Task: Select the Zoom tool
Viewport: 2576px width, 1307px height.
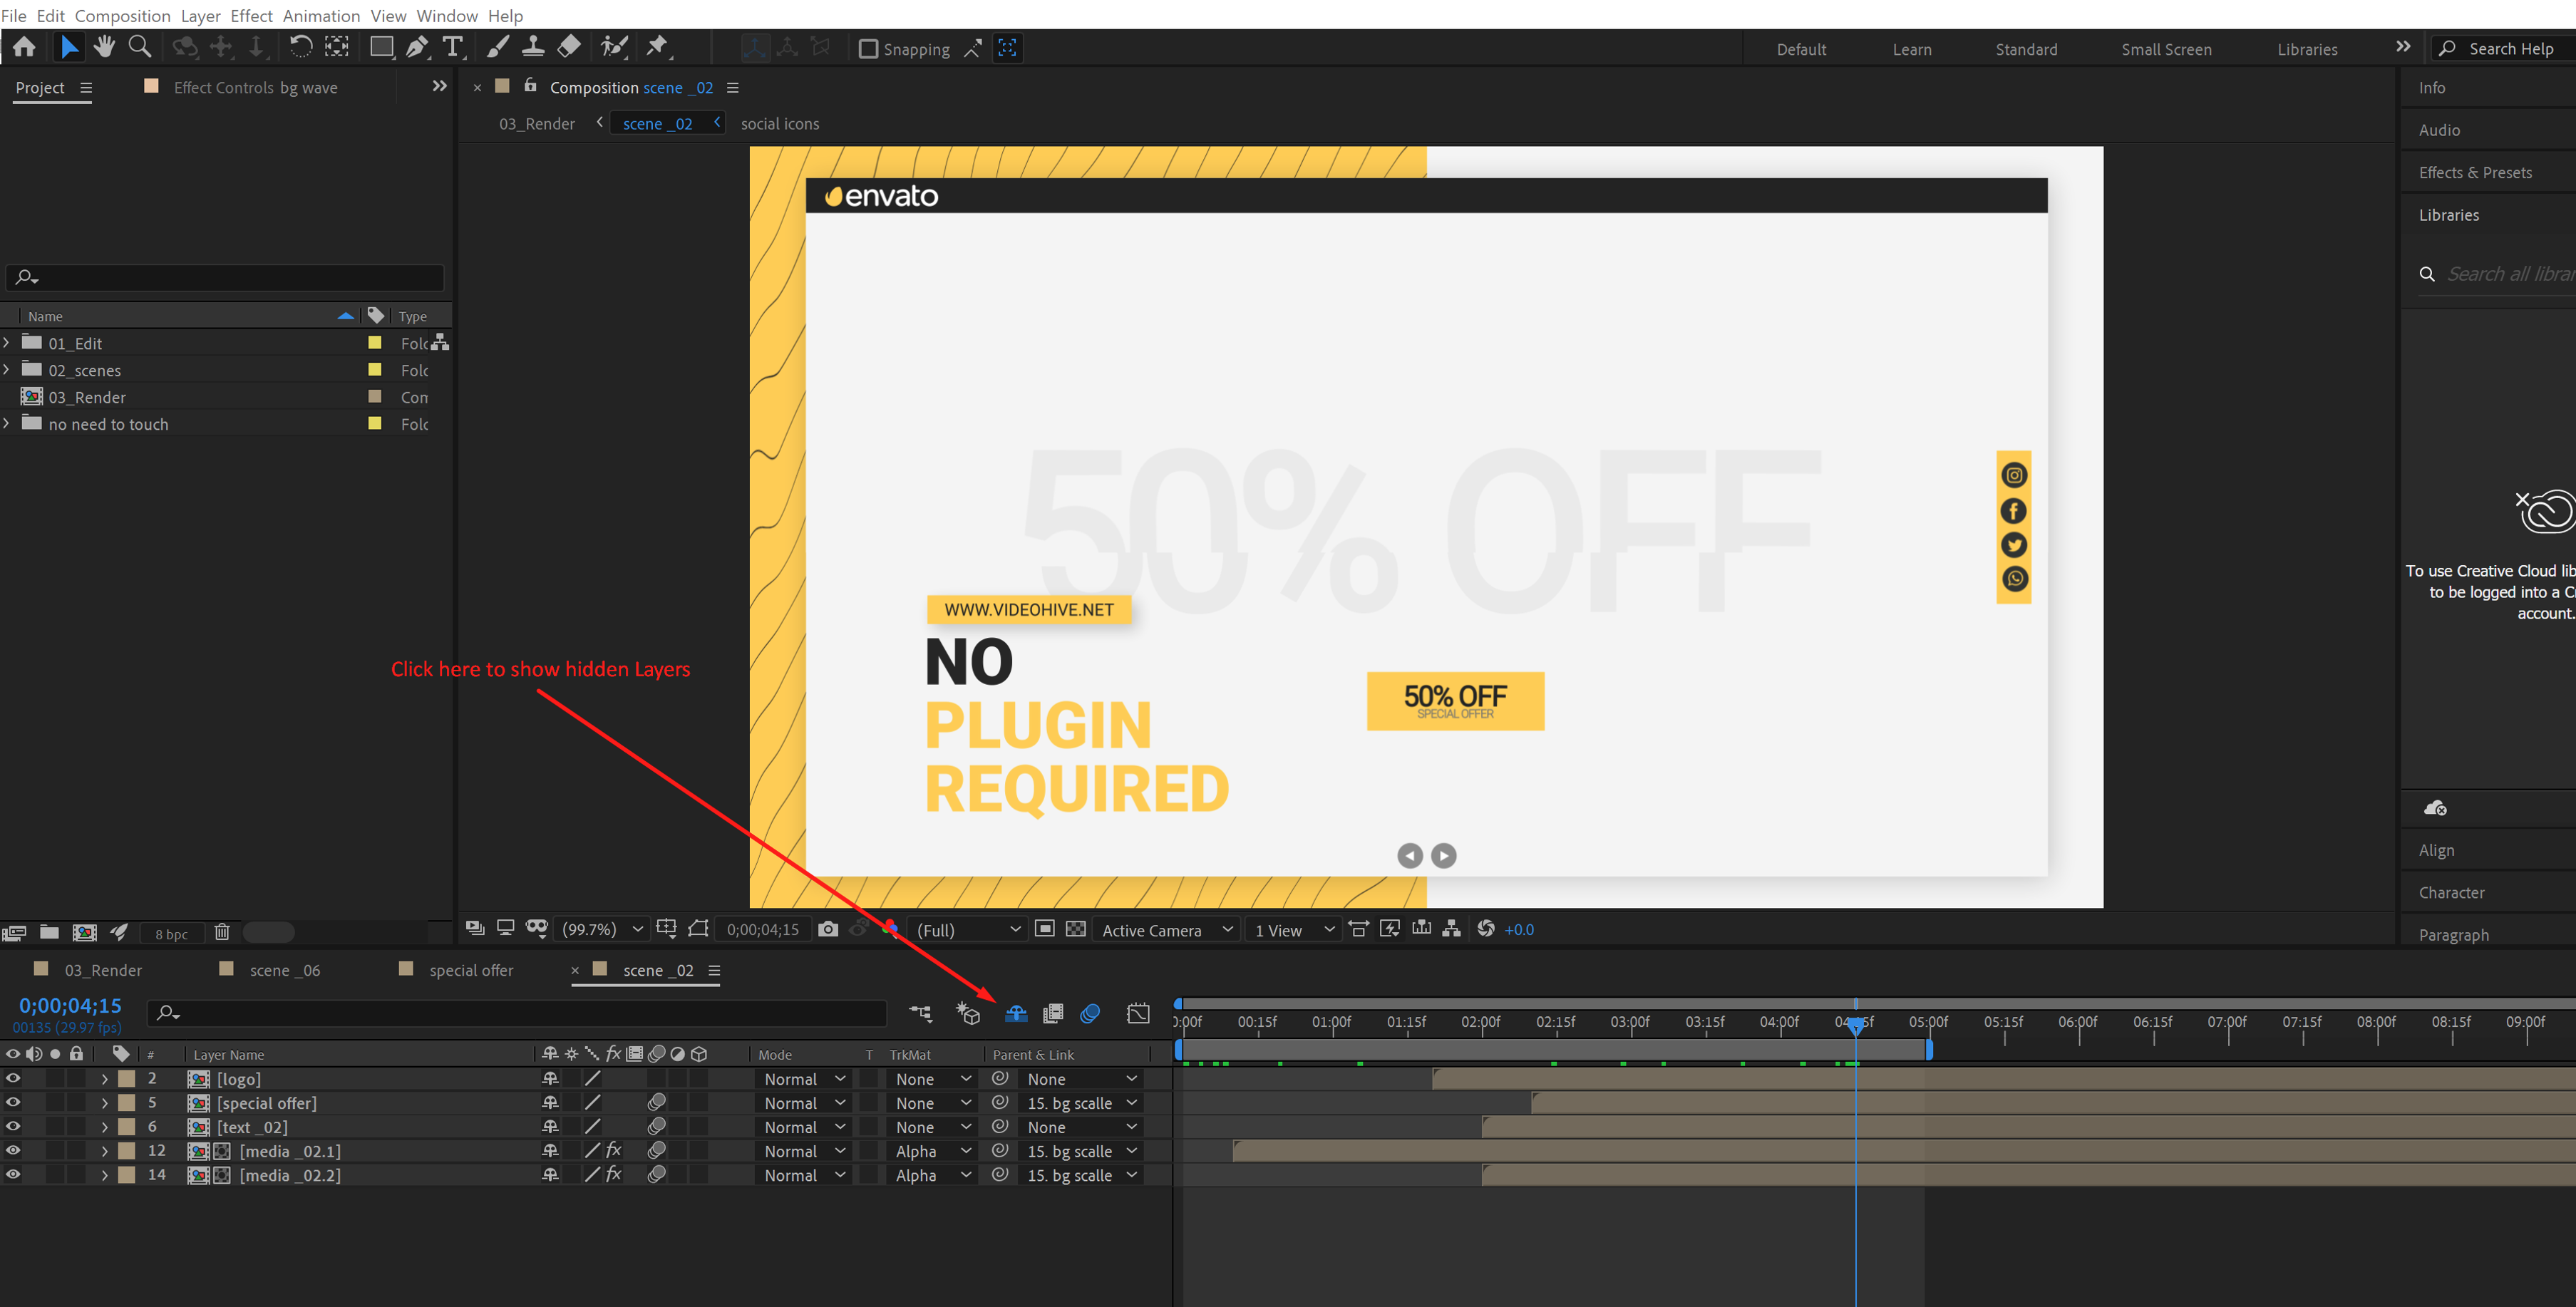Action: point(140,47)
